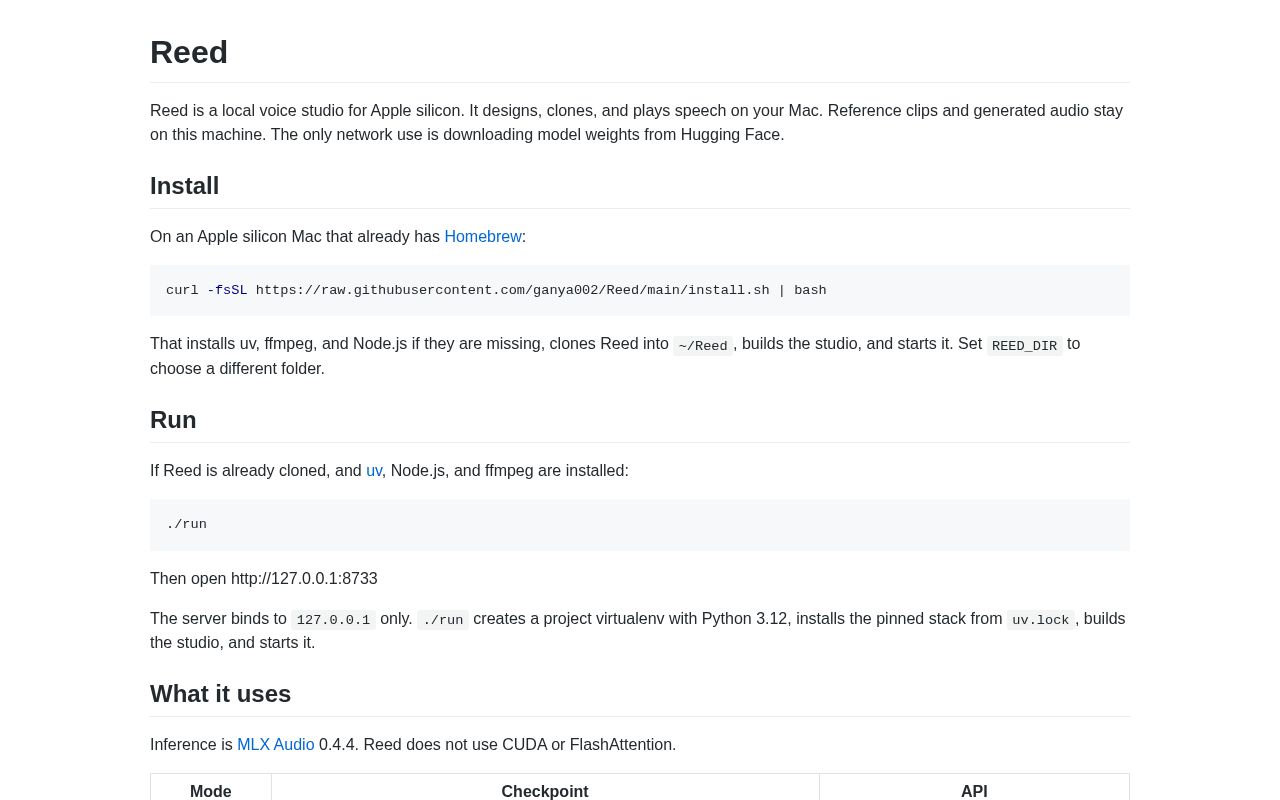Click the What it uses heading
This screenshot has width=1280, height=800.
(x=221, y=694)
